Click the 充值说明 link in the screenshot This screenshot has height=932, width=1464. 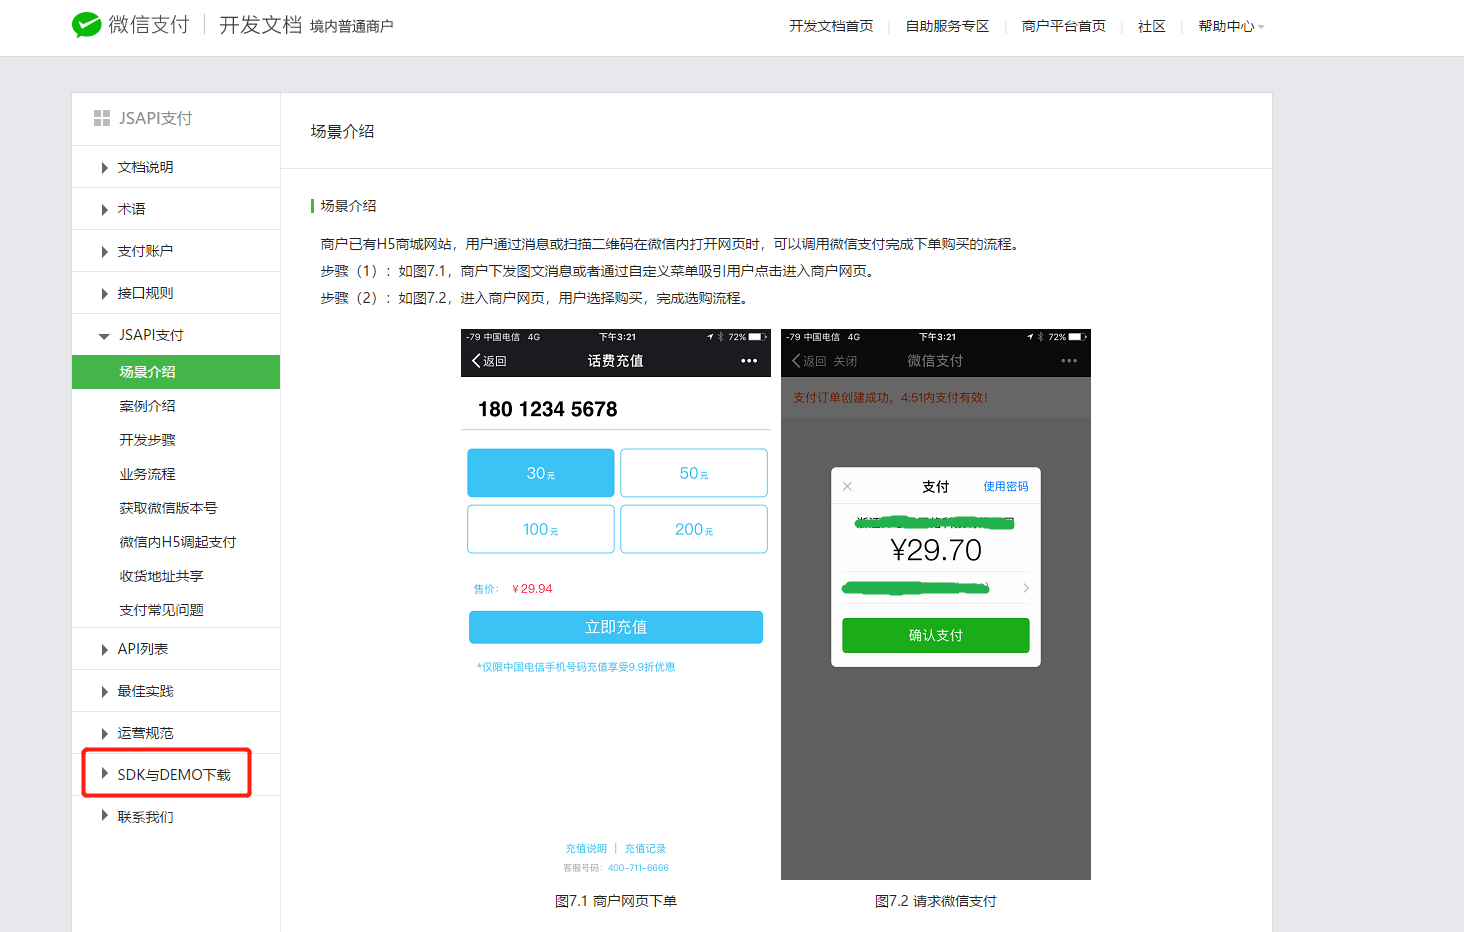click(586, 849)
